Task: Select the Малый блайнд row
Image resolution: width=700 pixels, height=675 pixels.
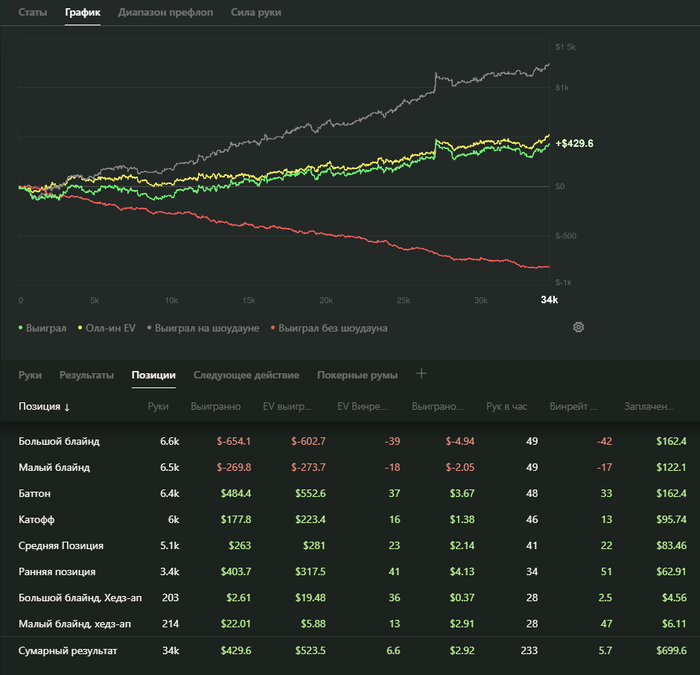Action: [350, 467]
